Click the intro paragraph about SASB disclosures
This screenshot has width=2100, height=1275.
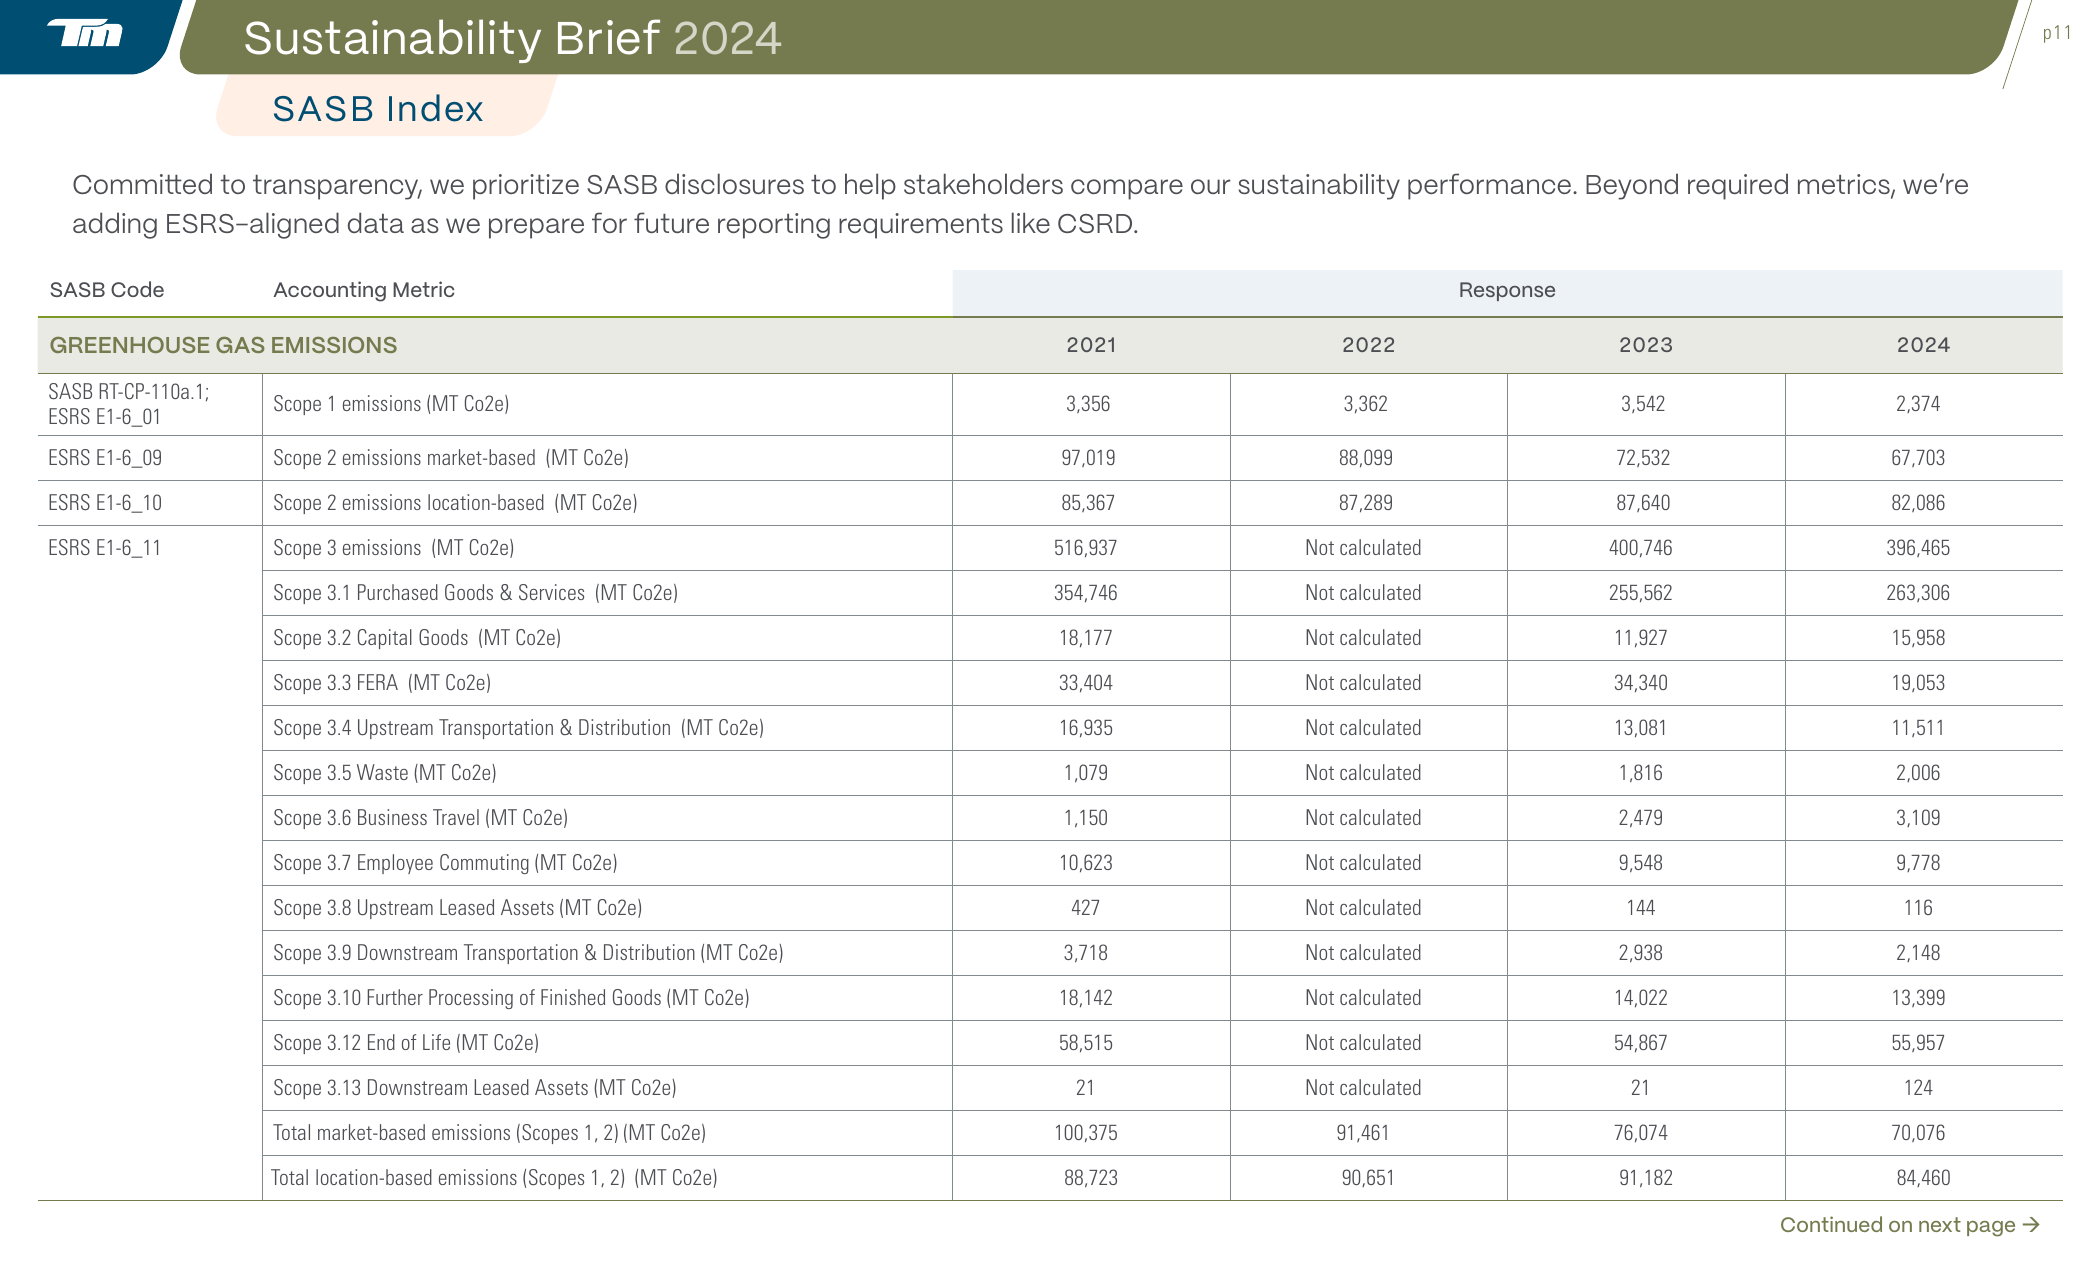[x=1020, y=204]
